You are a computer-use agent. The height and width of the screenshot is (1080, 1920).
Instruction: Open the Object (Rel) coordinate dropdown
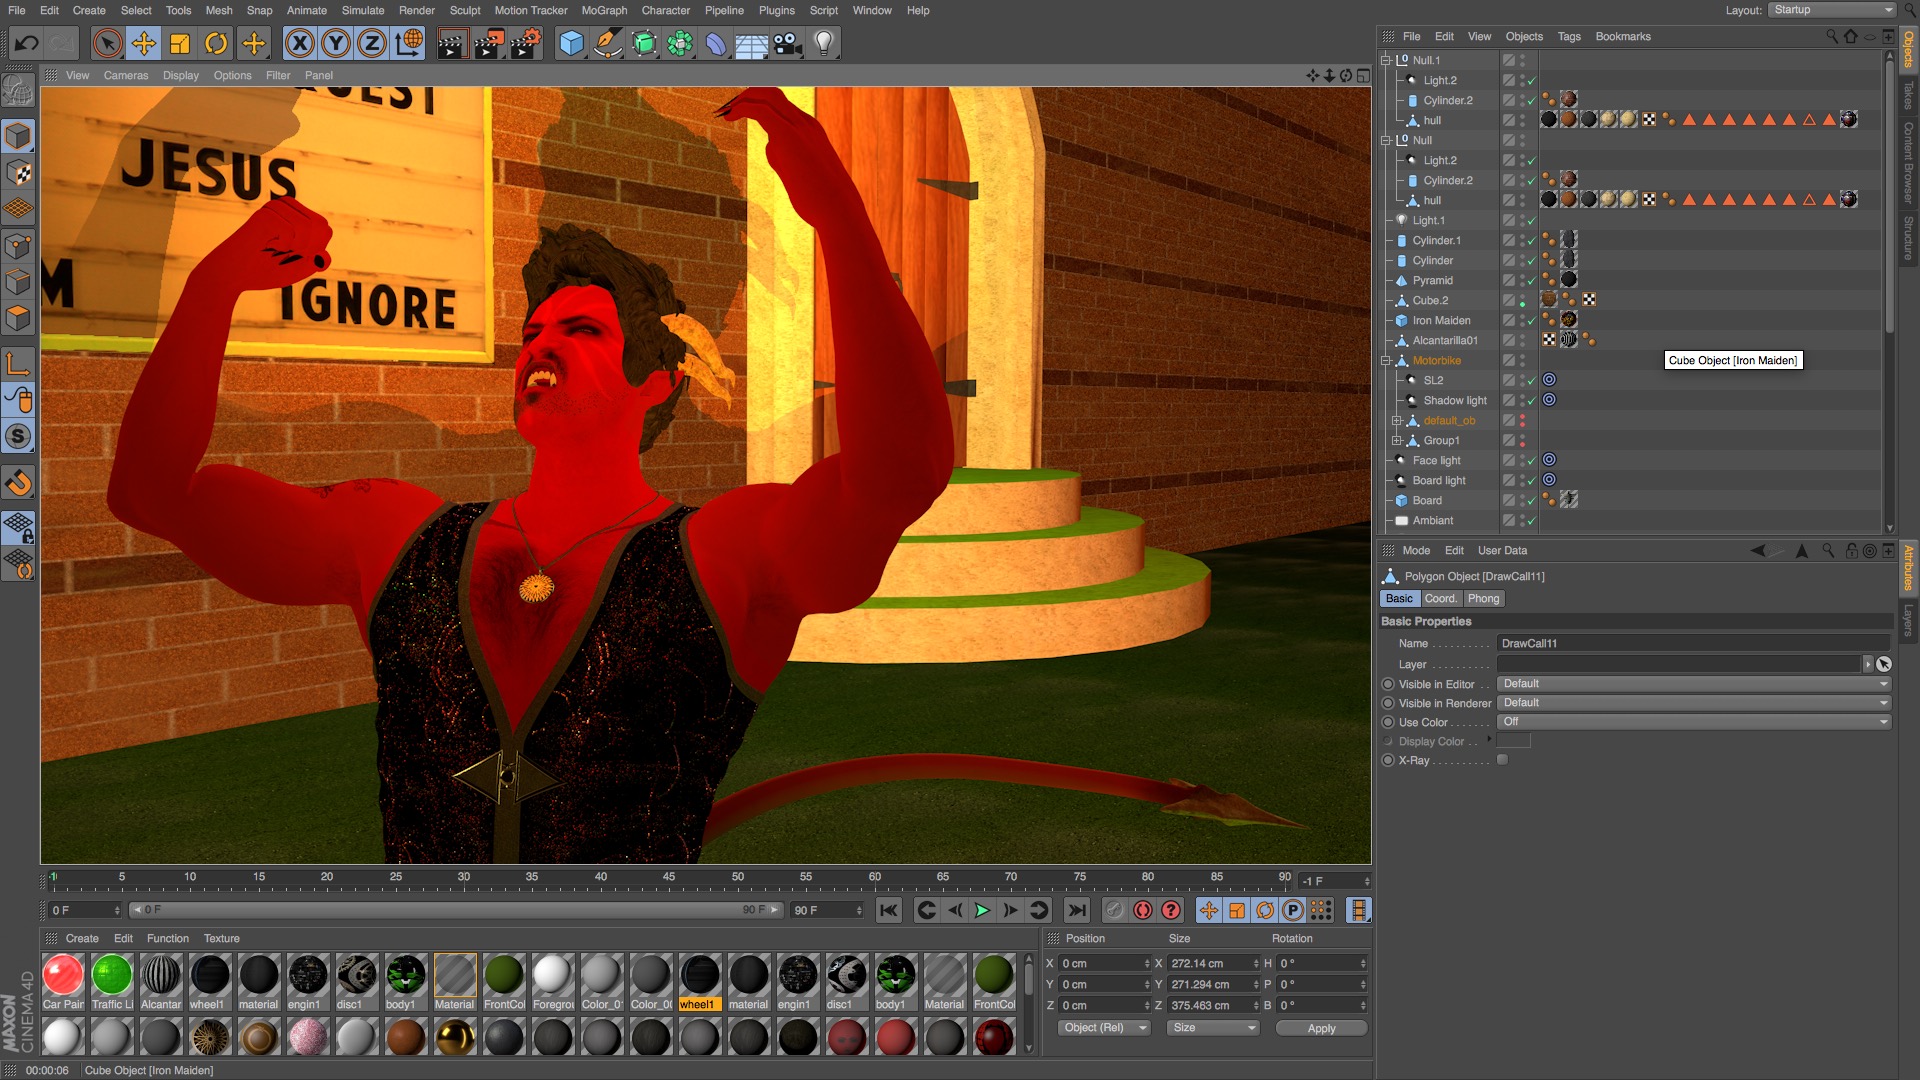click(x=1104, y=1028)
